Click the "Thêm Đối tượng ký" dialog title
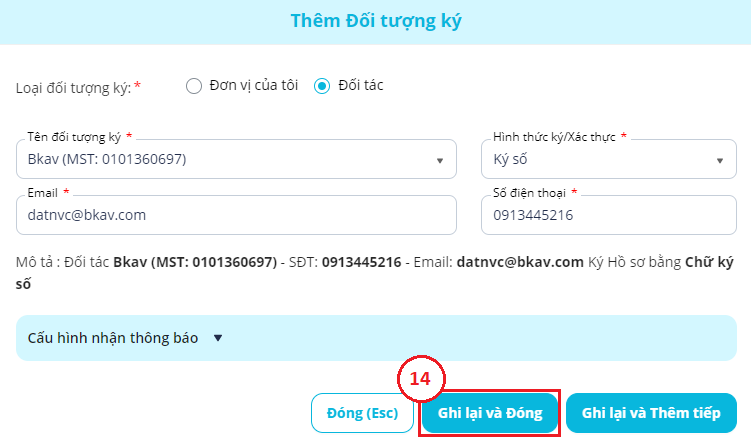Image resolution: width=751 pixels, height=442 pixels. click(376, 21)
